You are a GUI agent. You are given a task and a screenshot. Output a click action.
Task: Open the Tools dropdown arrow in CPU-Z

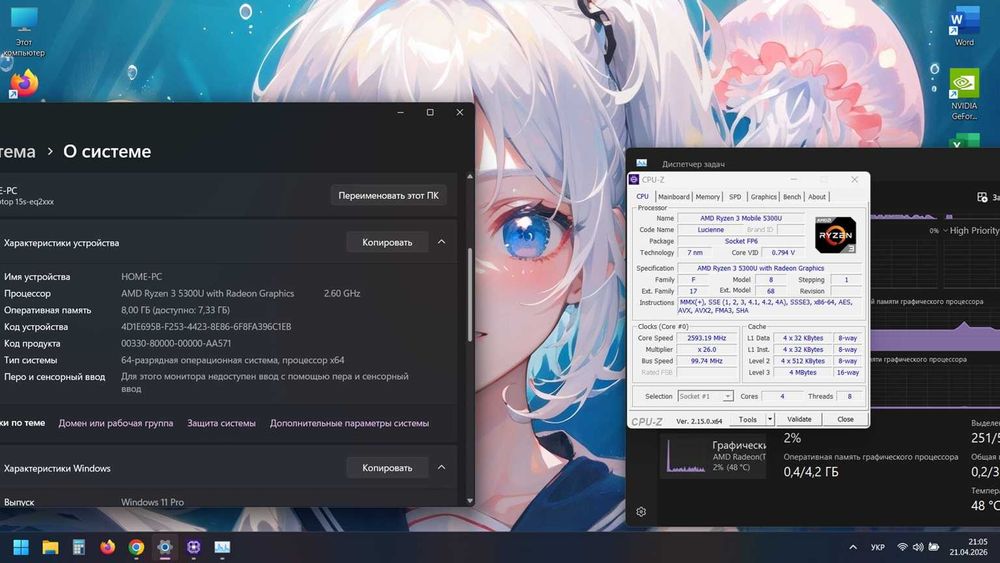click(770, 419)
